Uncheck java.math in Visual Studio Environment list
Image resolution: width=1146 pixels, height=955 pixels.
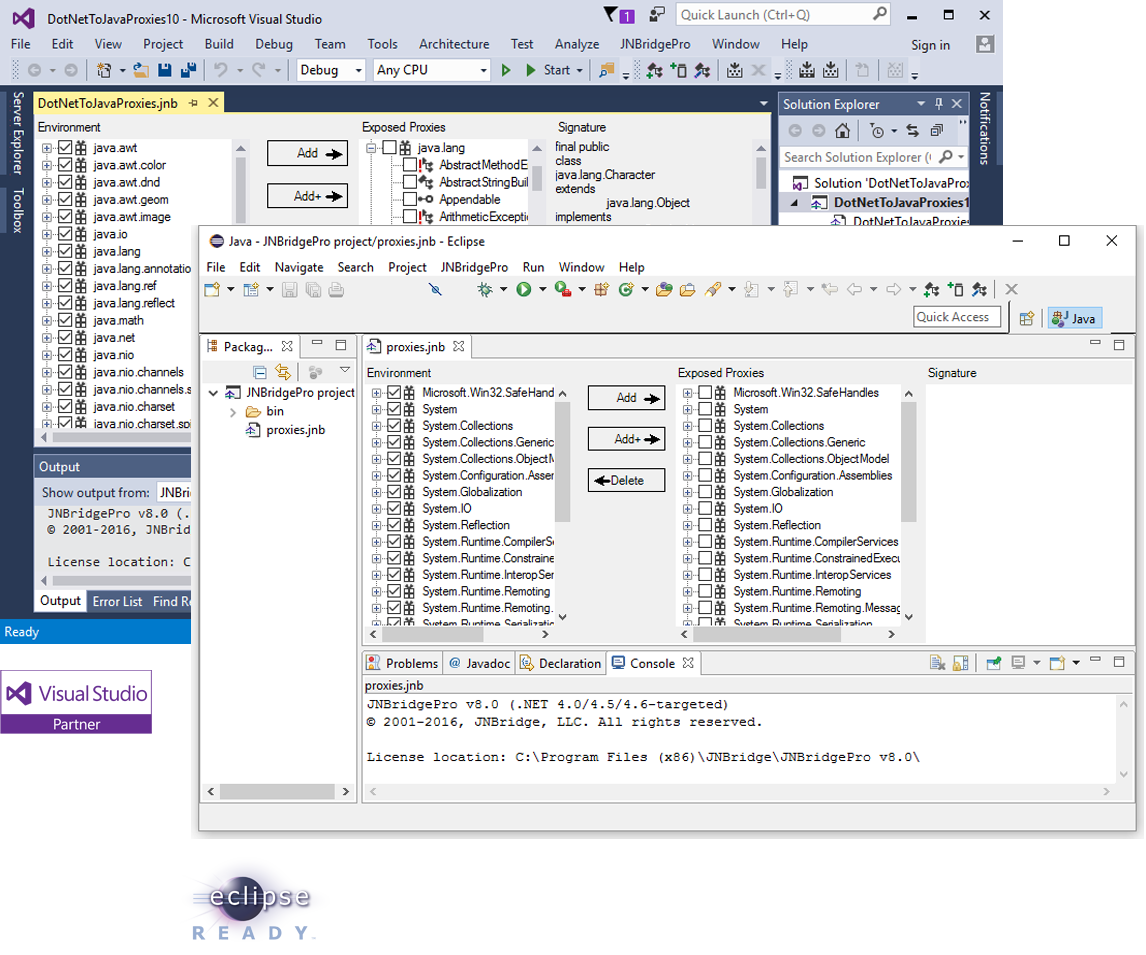click(x=65, y=320)
